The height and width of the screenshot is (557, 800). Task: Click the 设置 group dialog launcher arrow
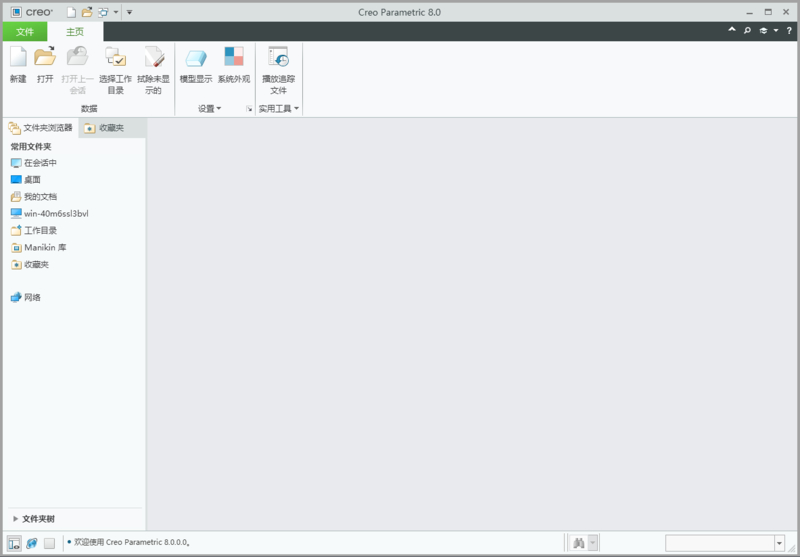pos(249,109)
